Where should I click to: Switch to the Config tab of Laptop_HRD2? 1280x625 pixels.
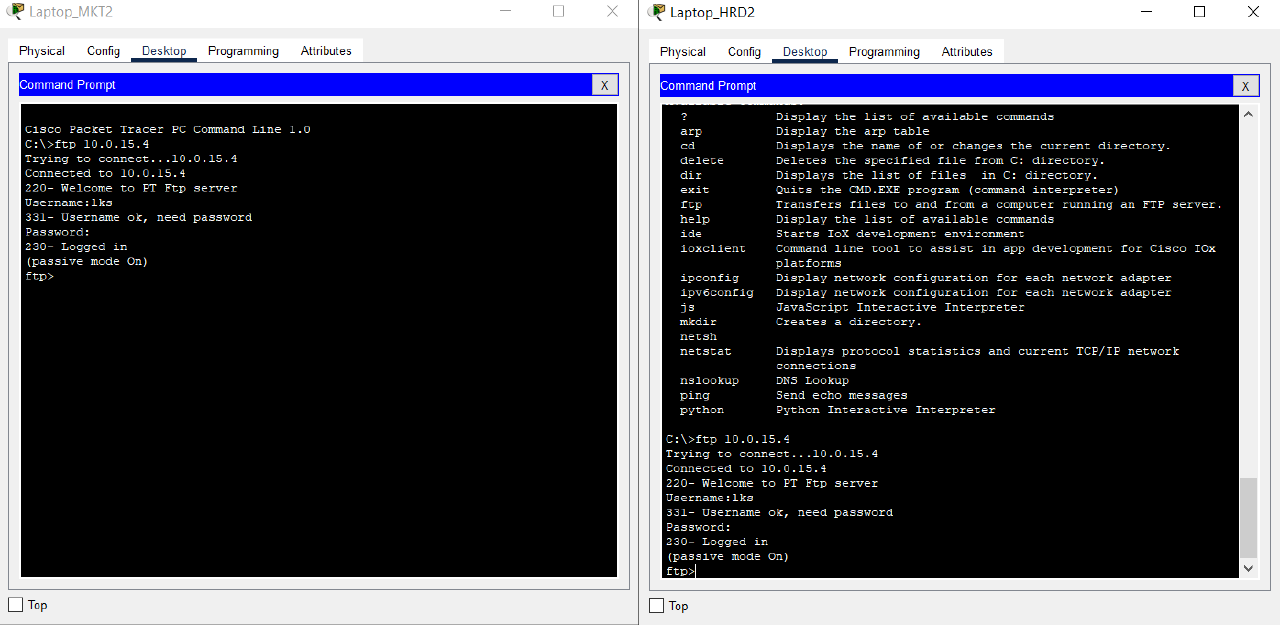click(x=743, y=51)
